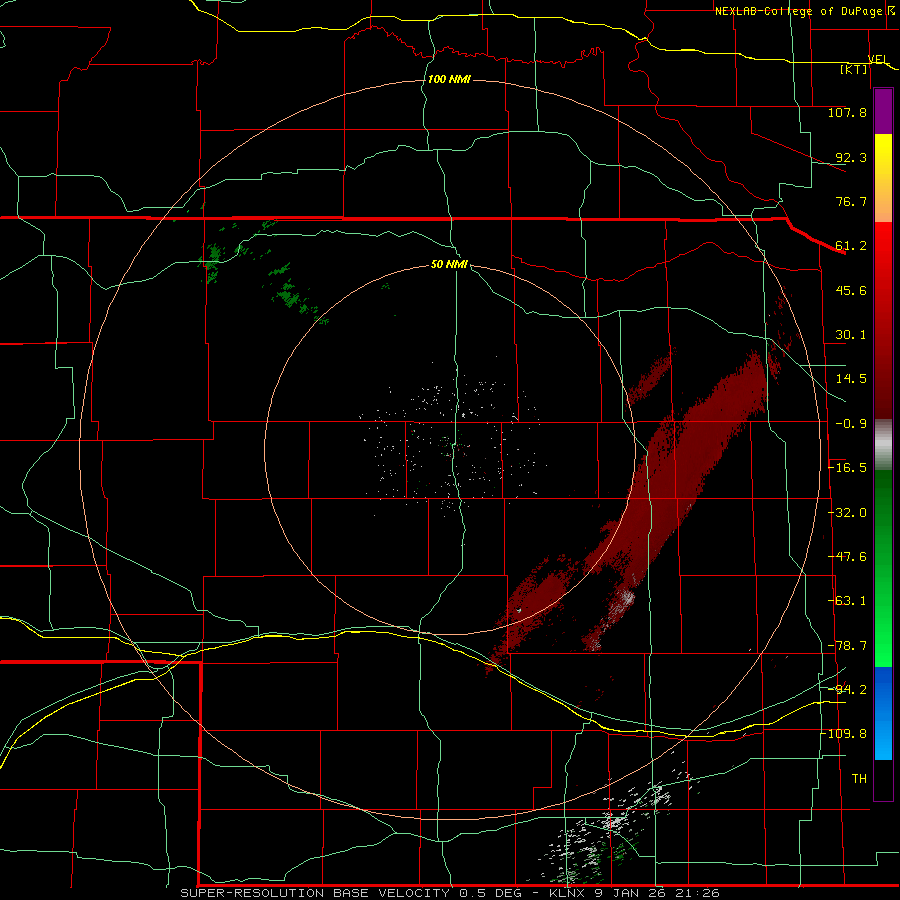900x900 pixels.
Task: Click the TH legend label
Action: (859, 779)
